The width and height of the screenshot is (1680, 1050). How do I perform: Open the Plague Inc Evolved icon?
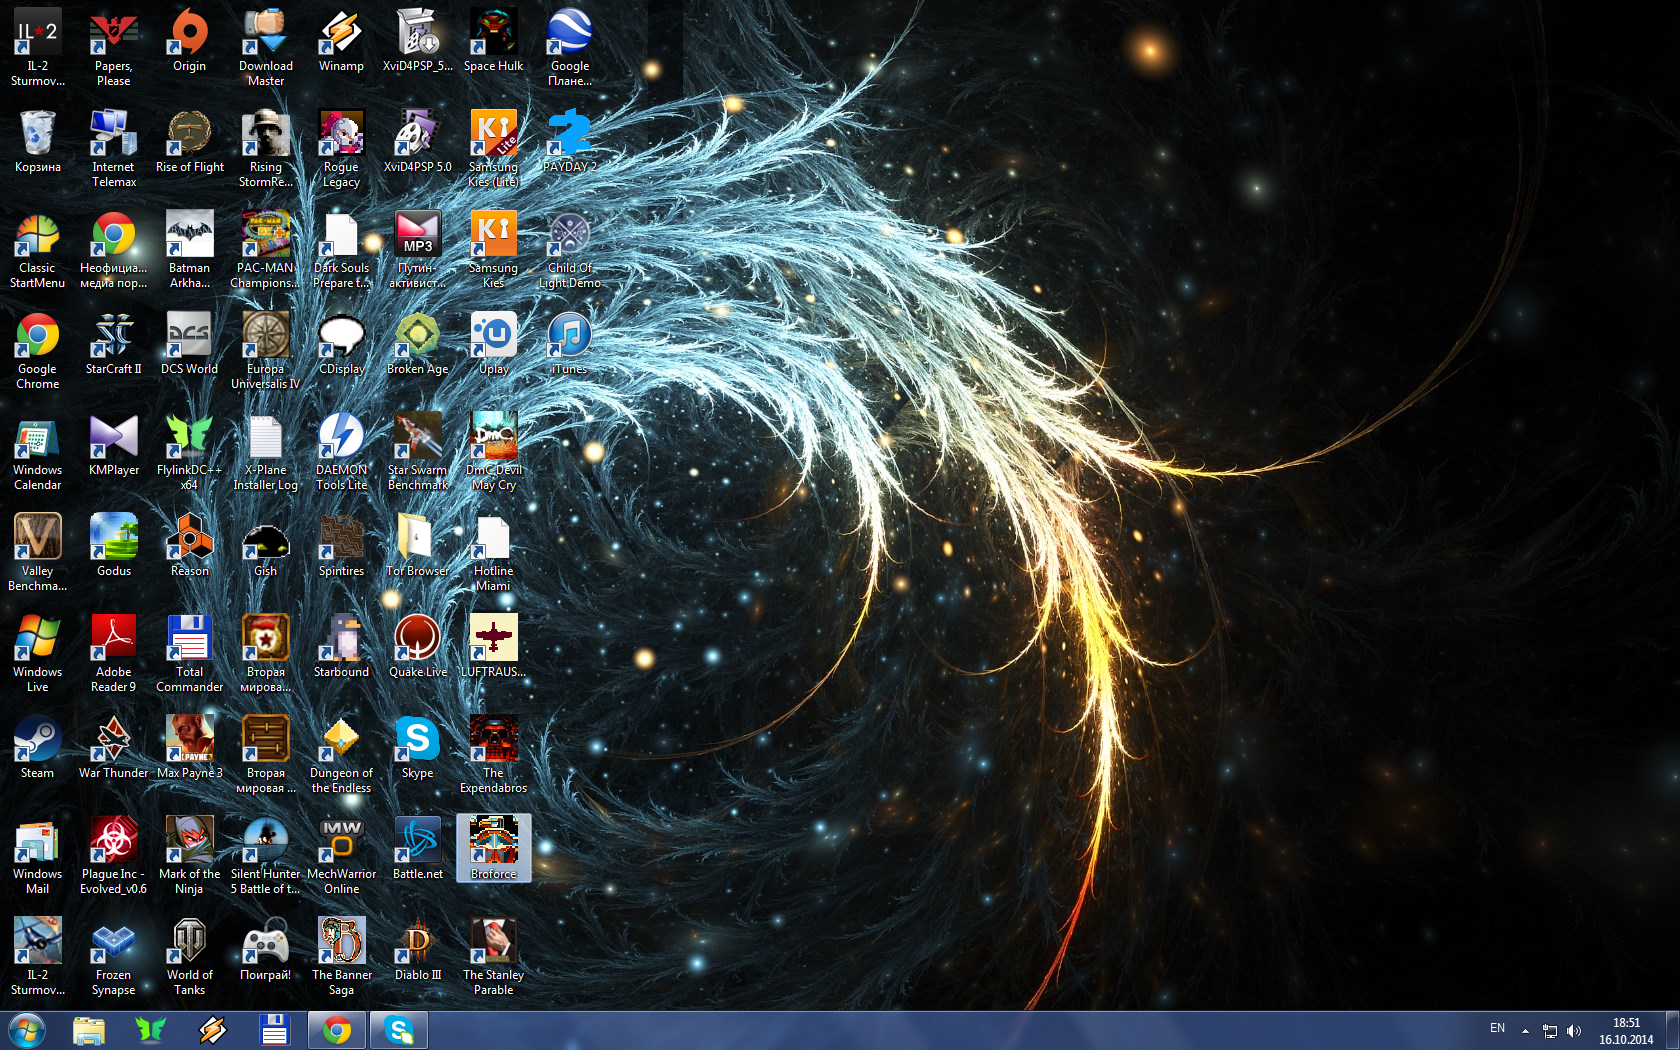tap(113, 855)
